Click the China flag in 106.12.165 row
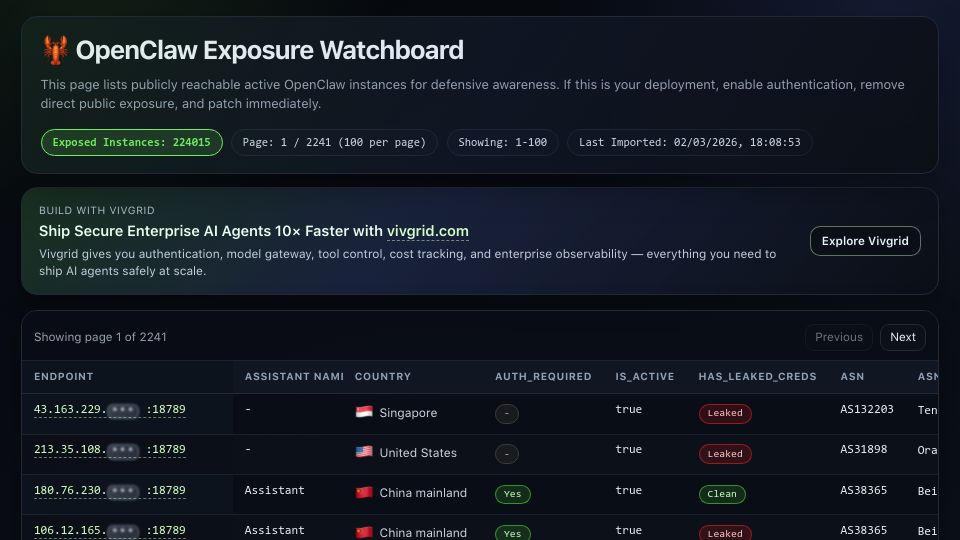960x540 pixels. [364, 532]
